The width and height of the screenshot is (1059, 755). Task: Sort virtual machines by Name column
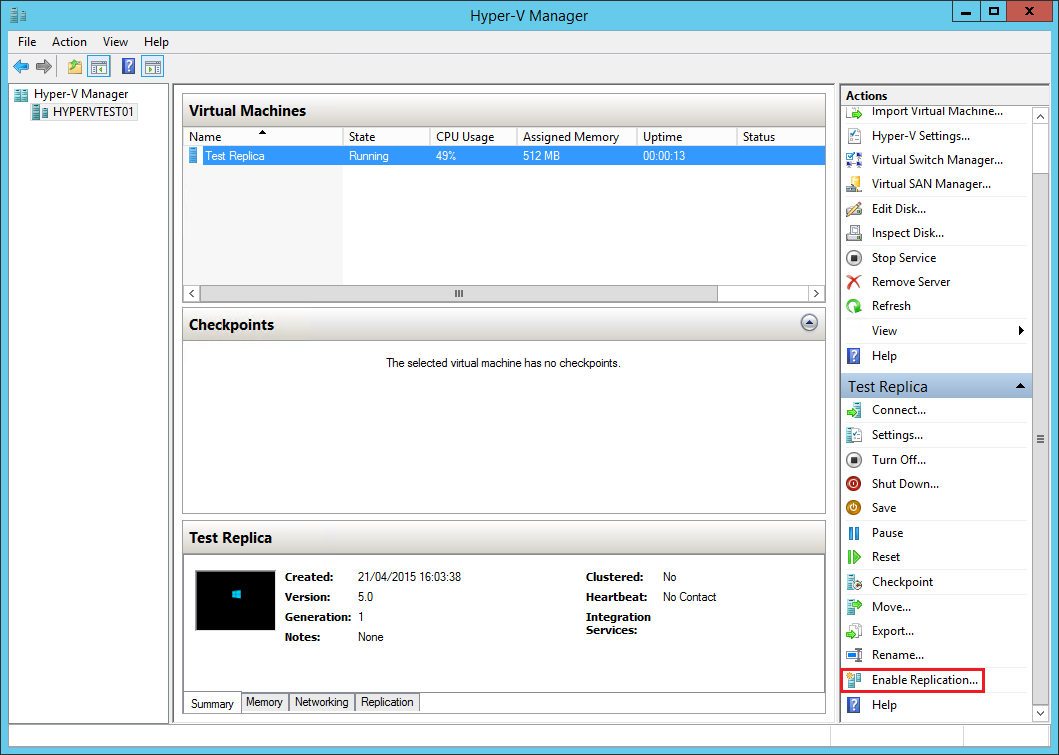[x=263, y=136]
